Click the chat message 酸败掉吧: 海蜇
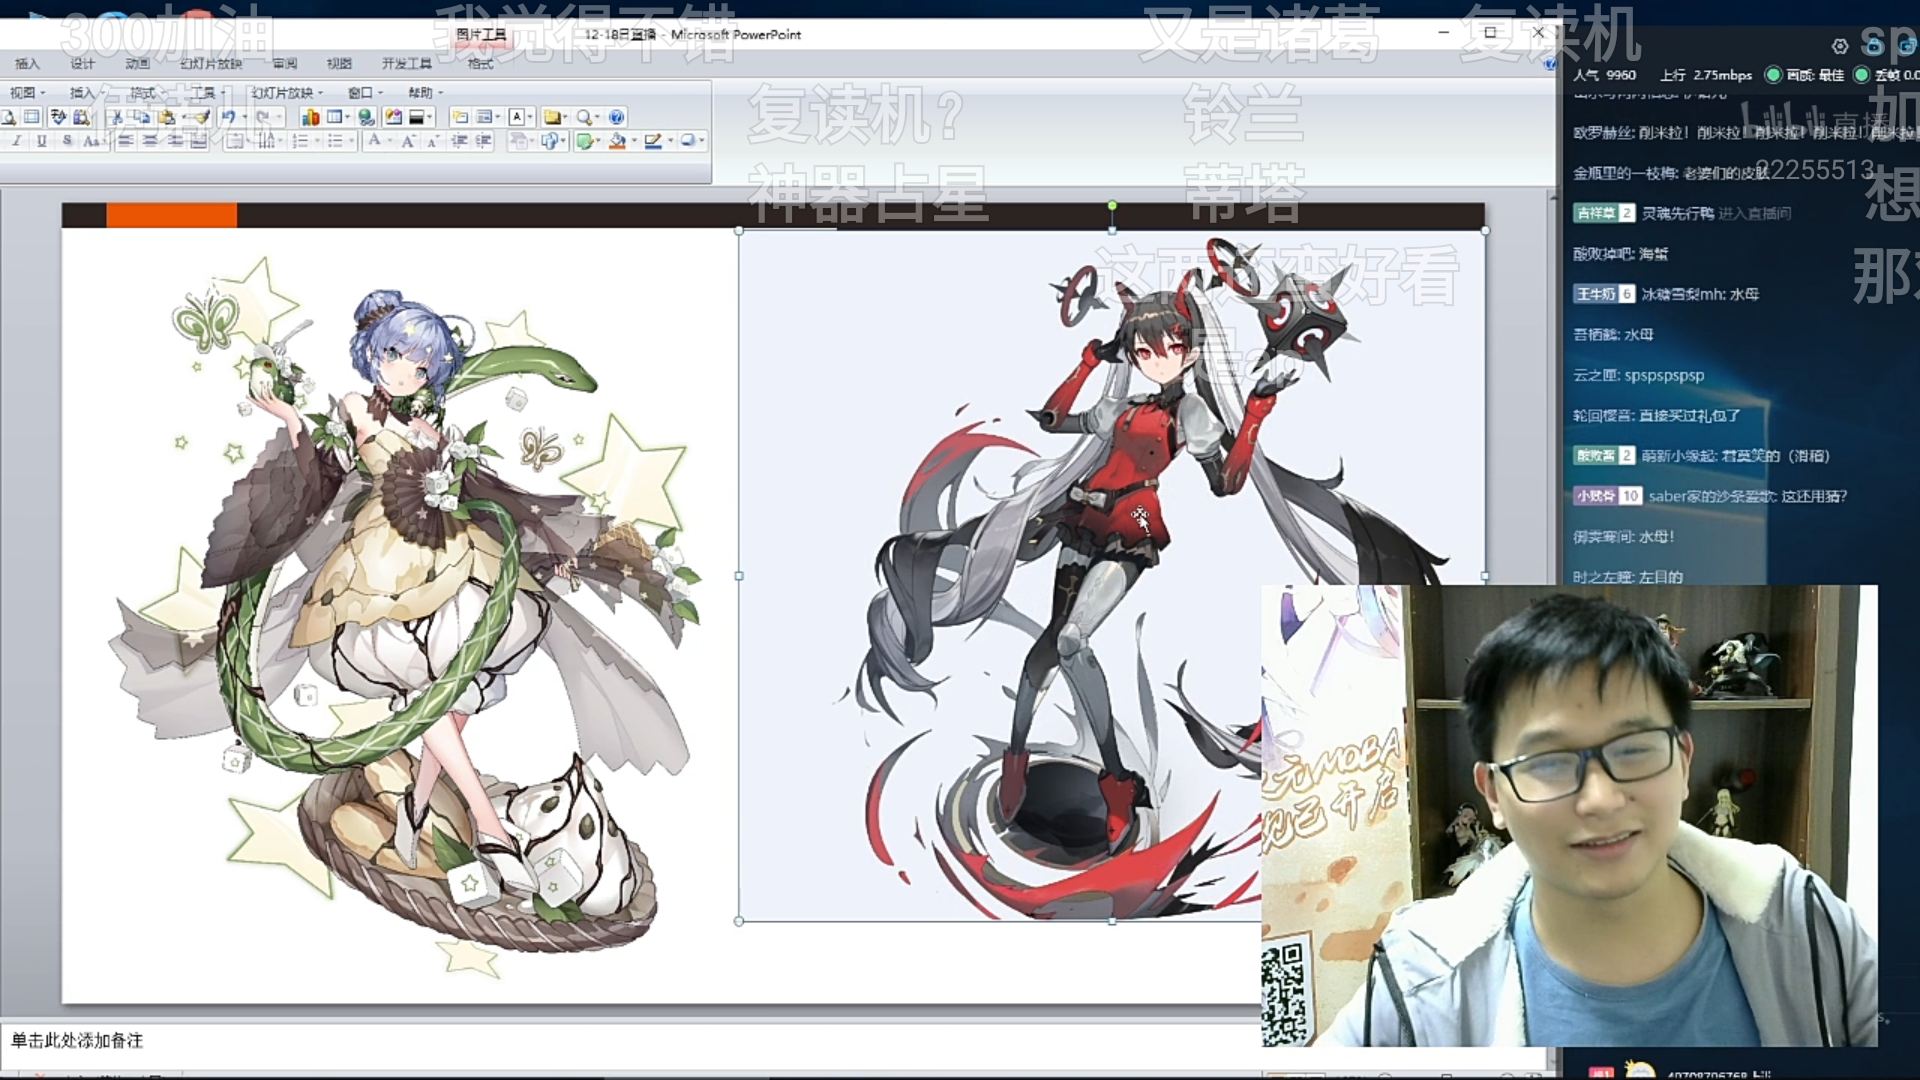This screenshot has height=1080, width=1920. click(x=1620, y=254)
